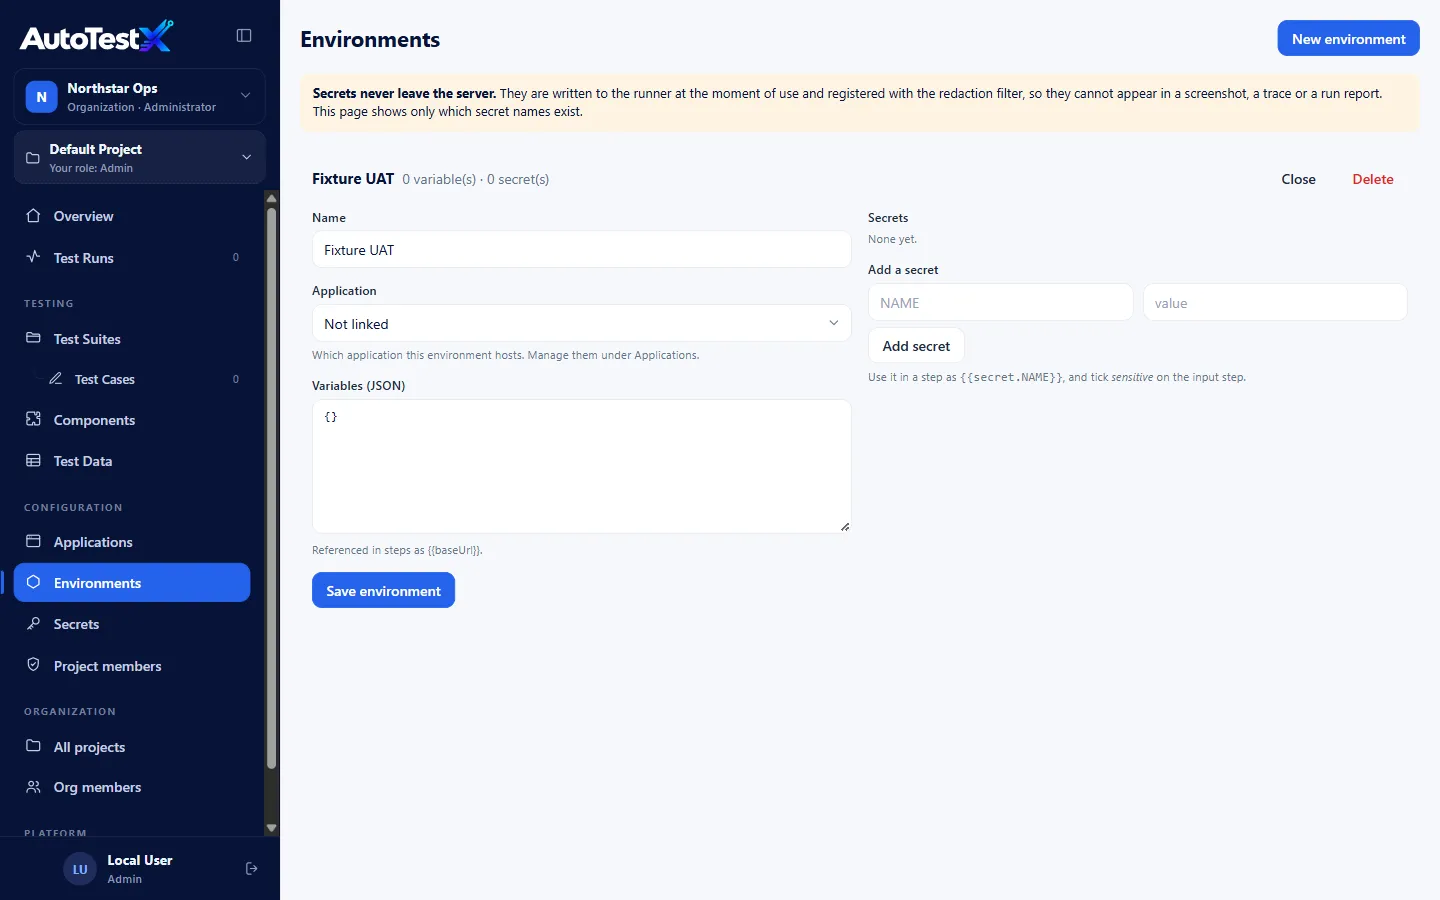Screen dimensions: 1440x900
Task: Open Test Cases sub-item
Action: click(x=144, y=379)
